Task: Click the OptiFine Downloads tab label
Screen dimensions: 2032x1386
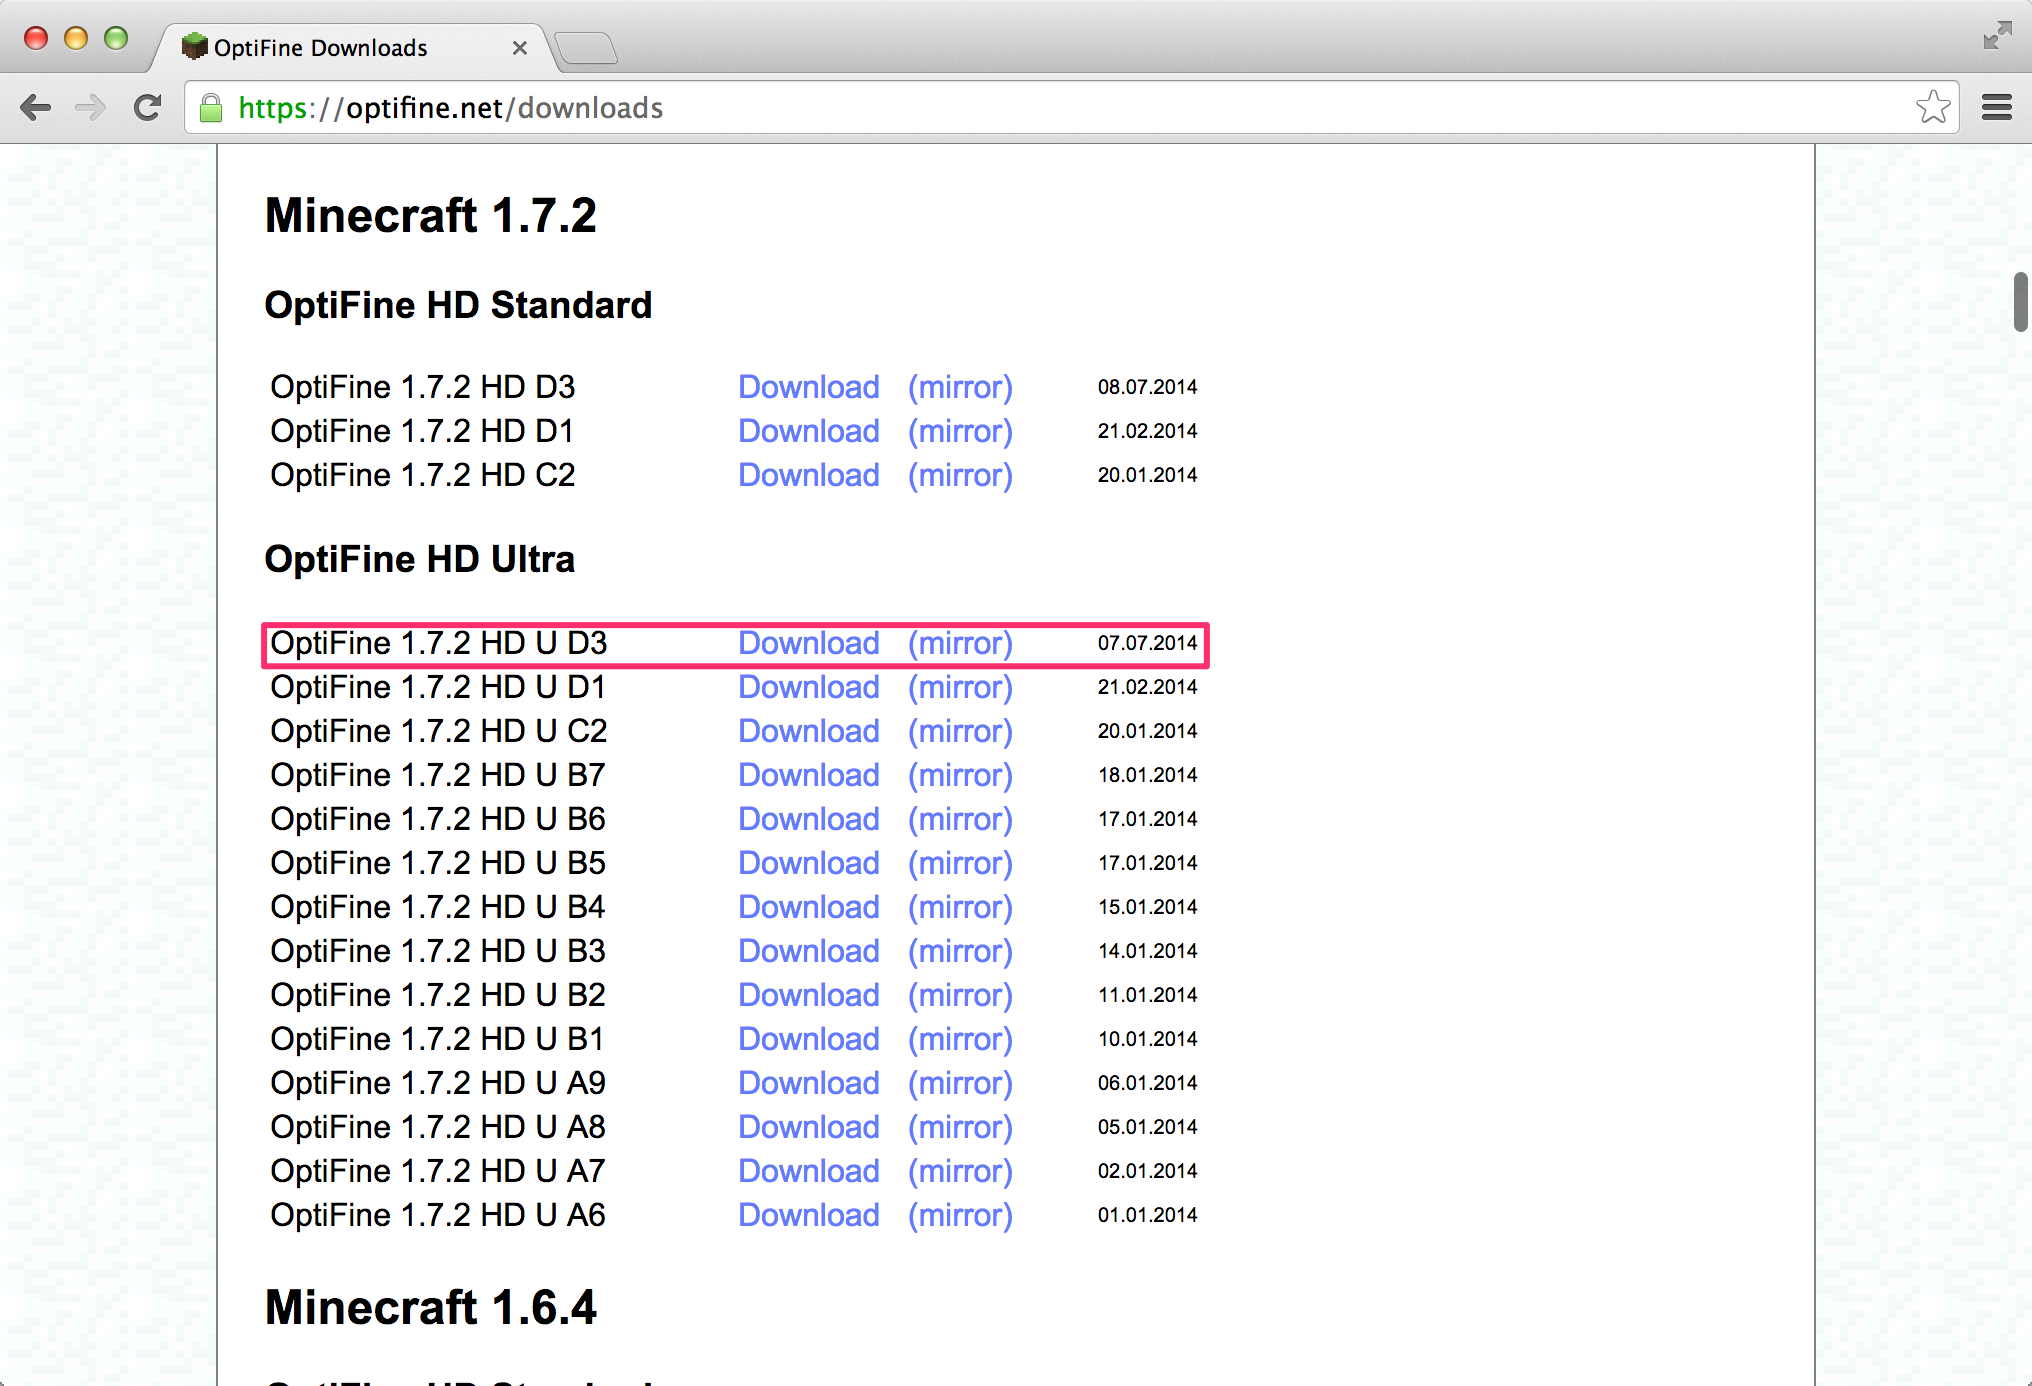Action: pyautogui.click(x=324, y=46)
